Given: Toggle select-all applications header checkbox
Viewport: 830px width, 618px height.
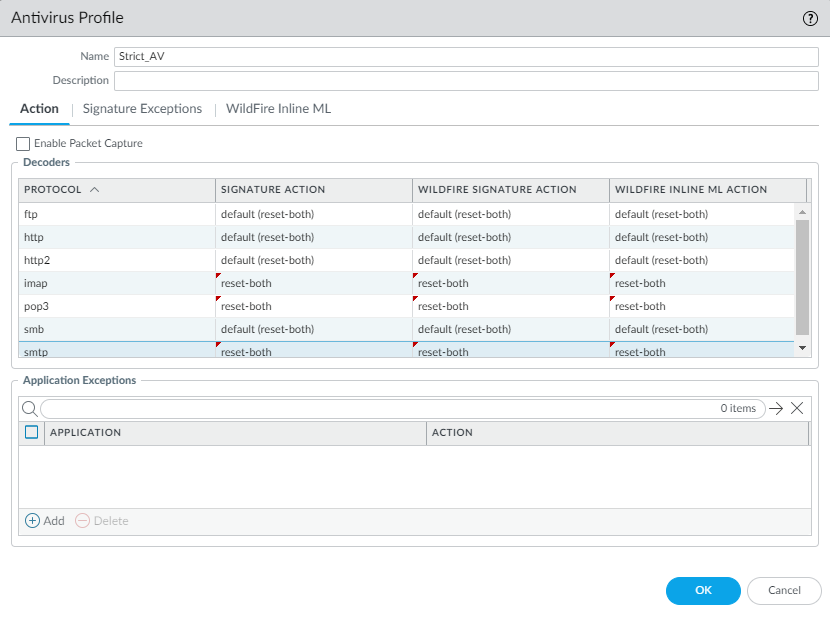Looking at the screenshot, I should click(32, 433).
